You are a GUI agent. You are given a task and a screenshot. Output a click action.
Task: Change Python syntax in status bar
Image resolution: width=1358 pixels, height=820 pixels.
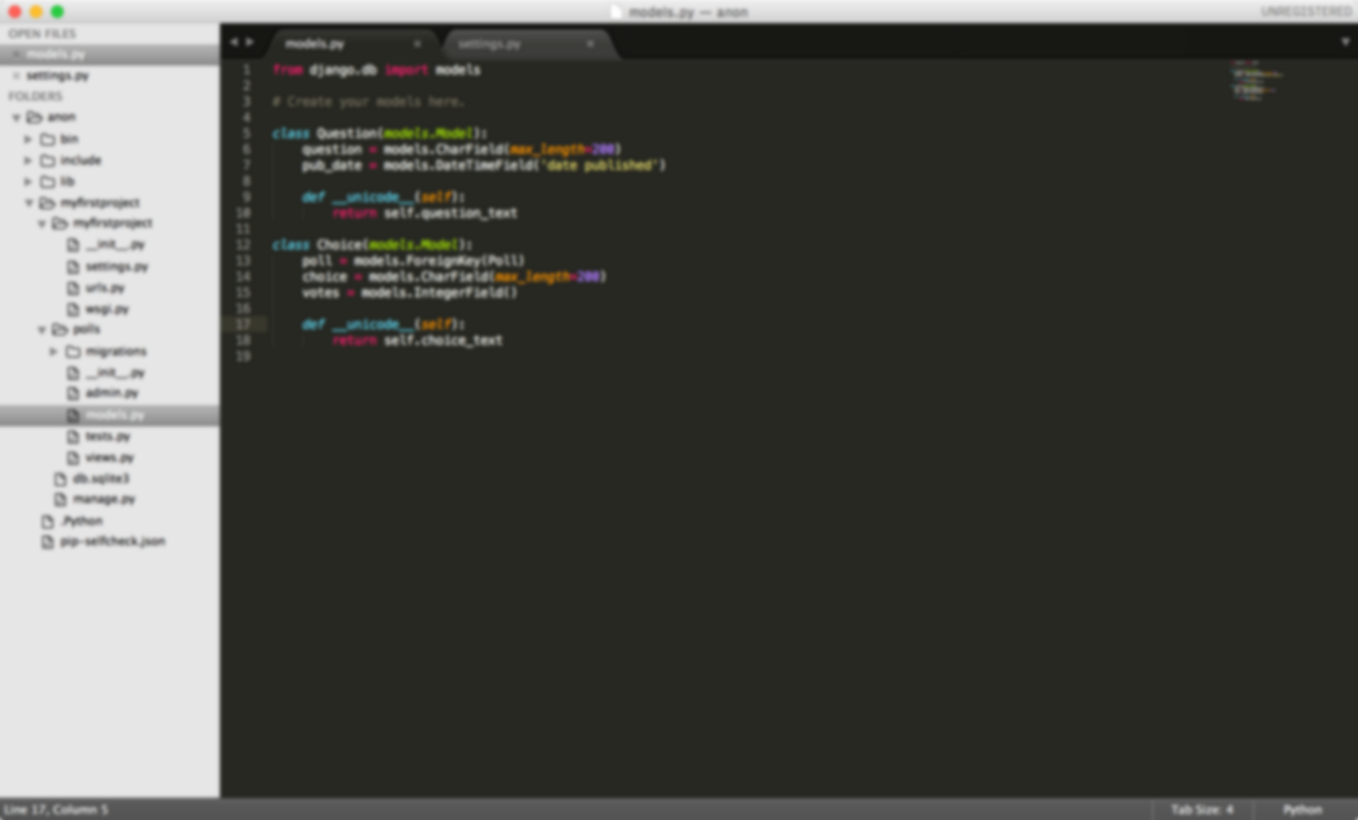(x=1302, y=810)
